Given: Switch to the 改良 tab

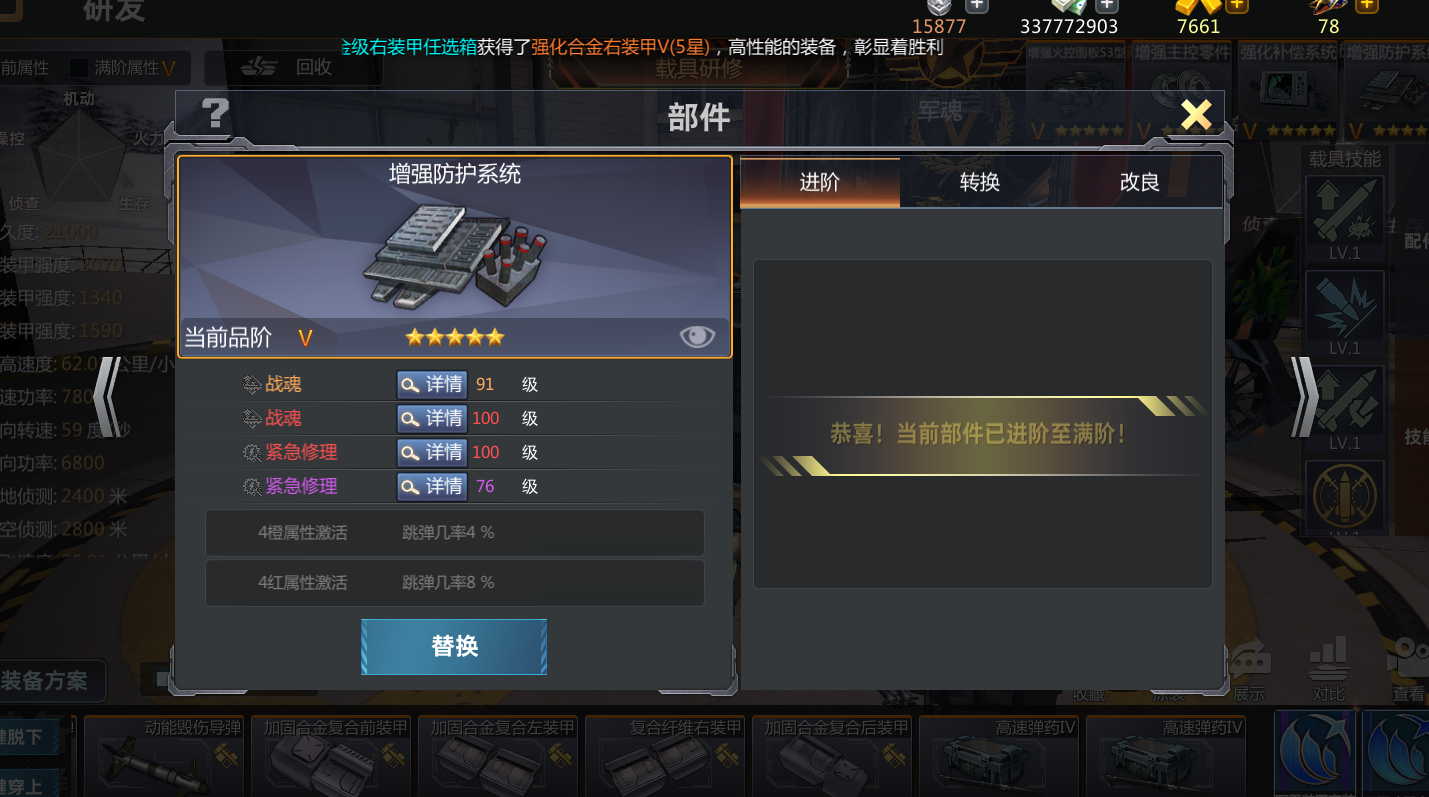Looking at the screenshot, I should (x=1140, y=182).
